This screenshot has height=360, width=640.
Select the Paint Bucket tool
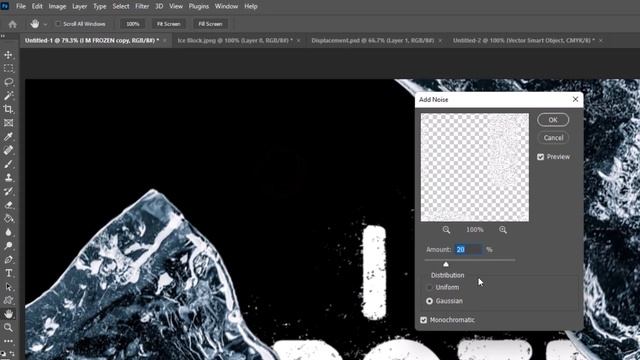(x=8, y=218)
